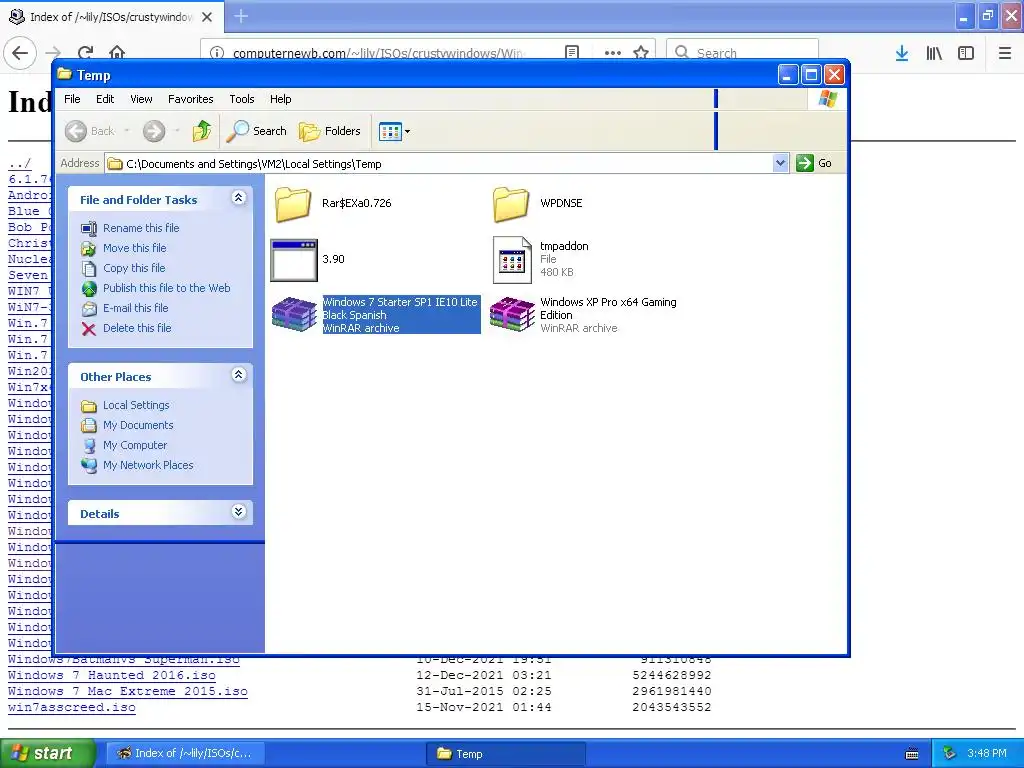Screen dimensions: 1024x768
Task: Open the Back history dropdown arrow
Action: click(x=127, y=131)
